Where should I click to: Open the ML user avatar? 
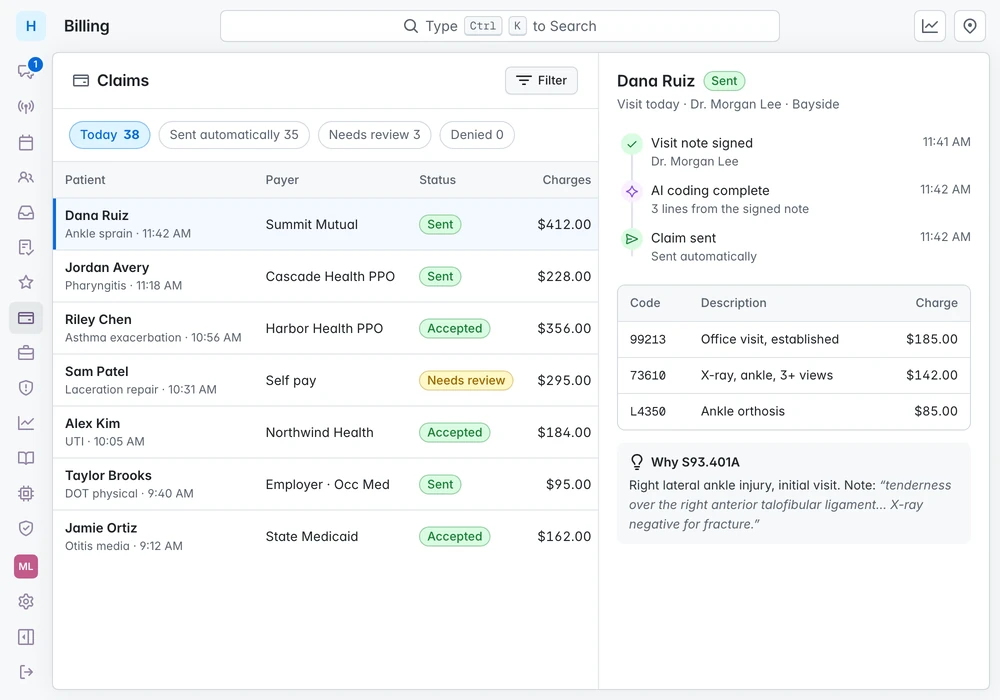click(x=26, y=566)
